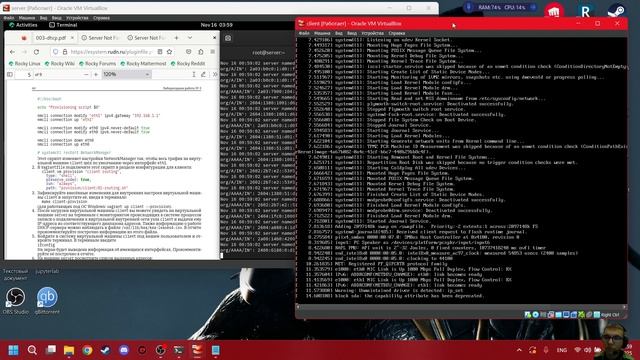640x360 pixels.
Task: Go back in the Firefox browser
Action: (12, 52)
